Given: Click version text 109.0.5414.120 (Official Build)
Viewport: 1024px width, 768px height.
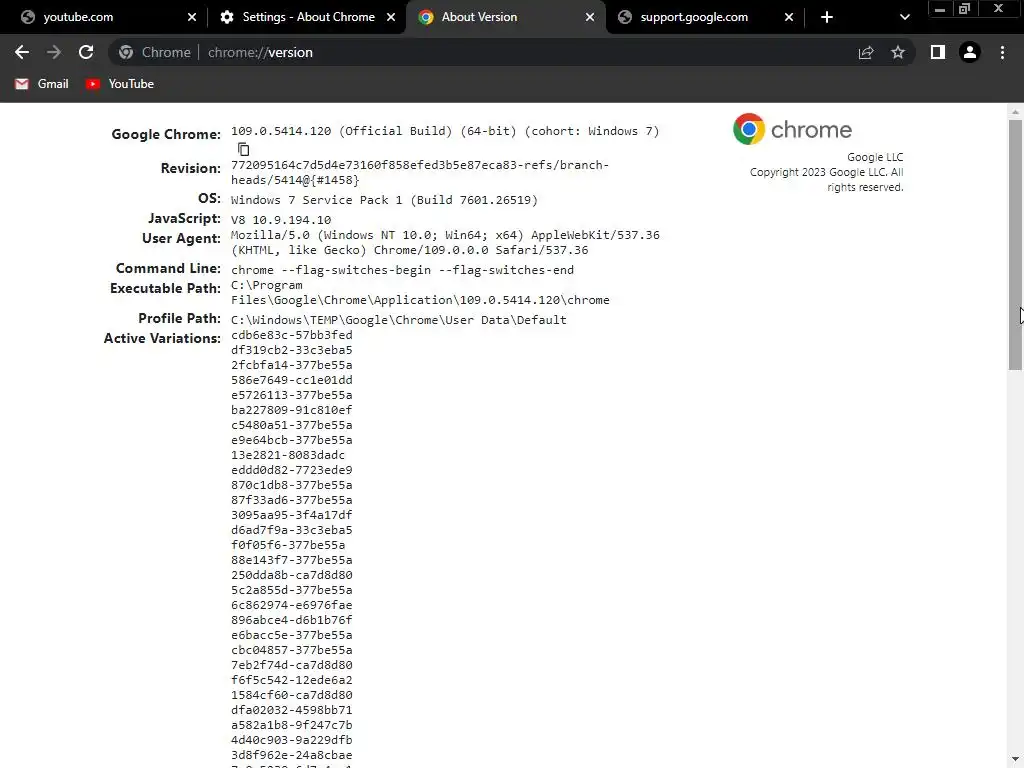Looking at the screenshot, I should 342,131.
